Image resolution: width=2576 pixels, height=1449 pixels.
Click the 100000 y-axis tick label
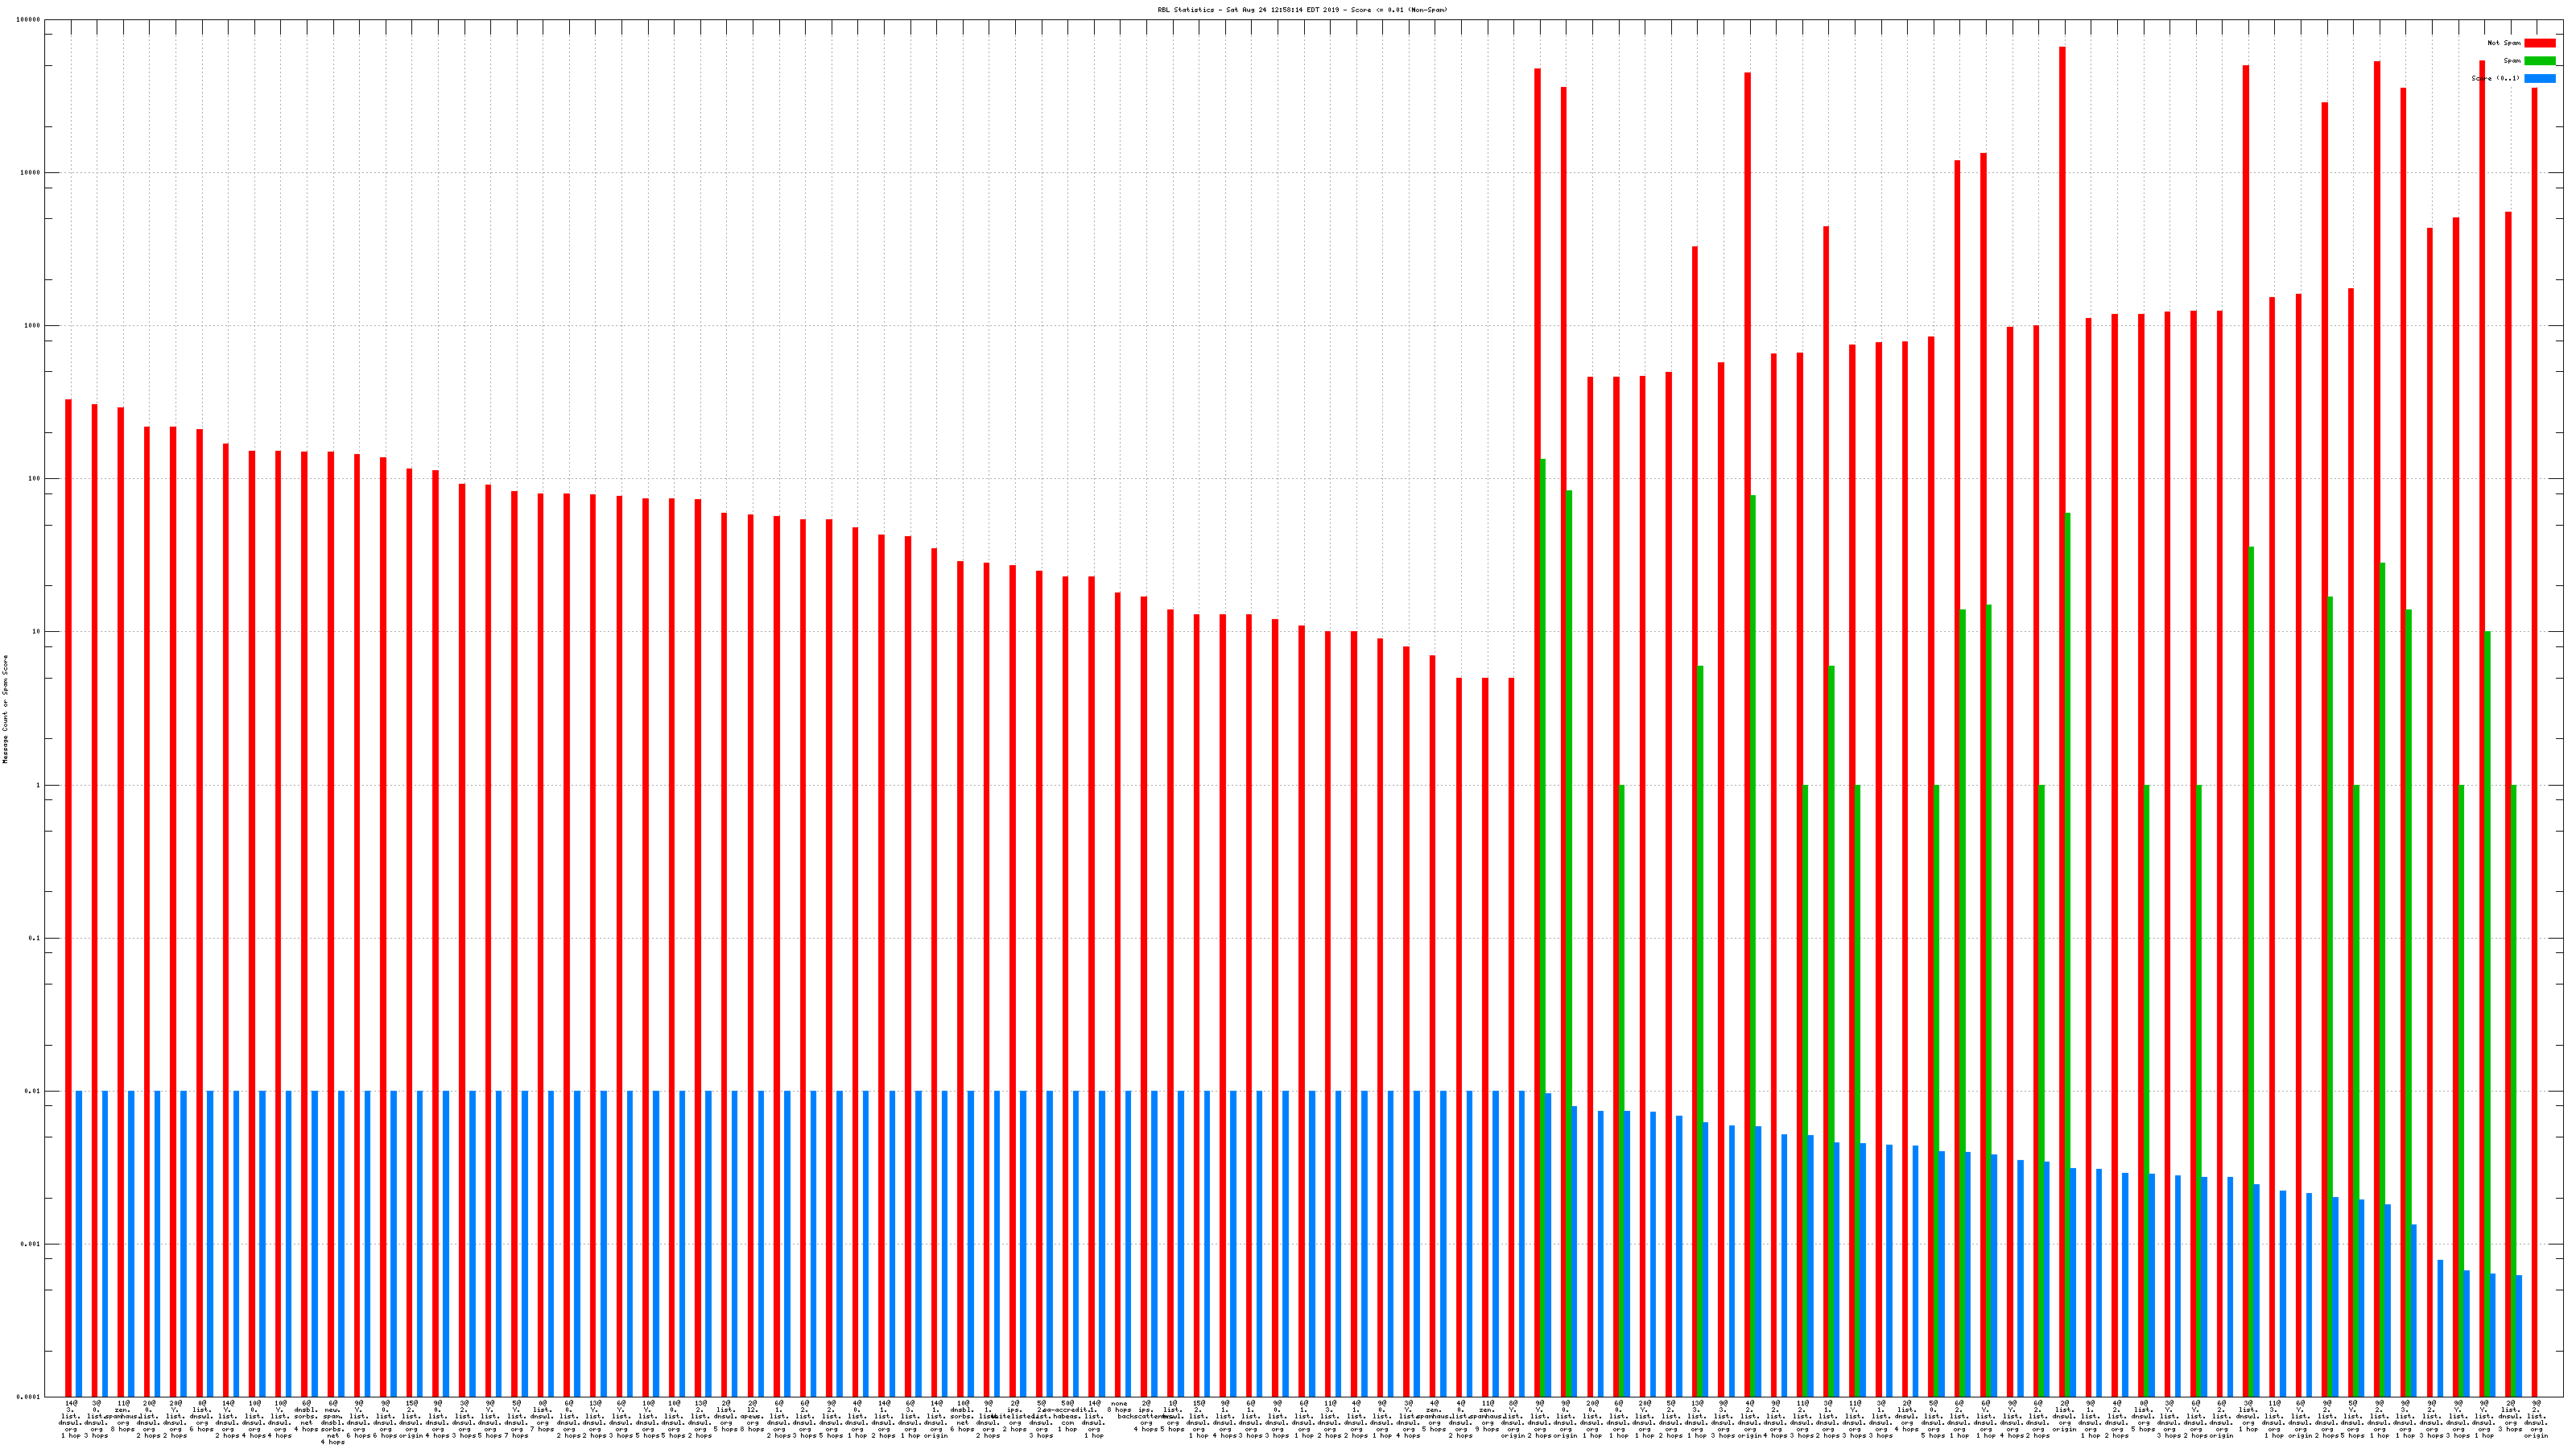(29, 20)
